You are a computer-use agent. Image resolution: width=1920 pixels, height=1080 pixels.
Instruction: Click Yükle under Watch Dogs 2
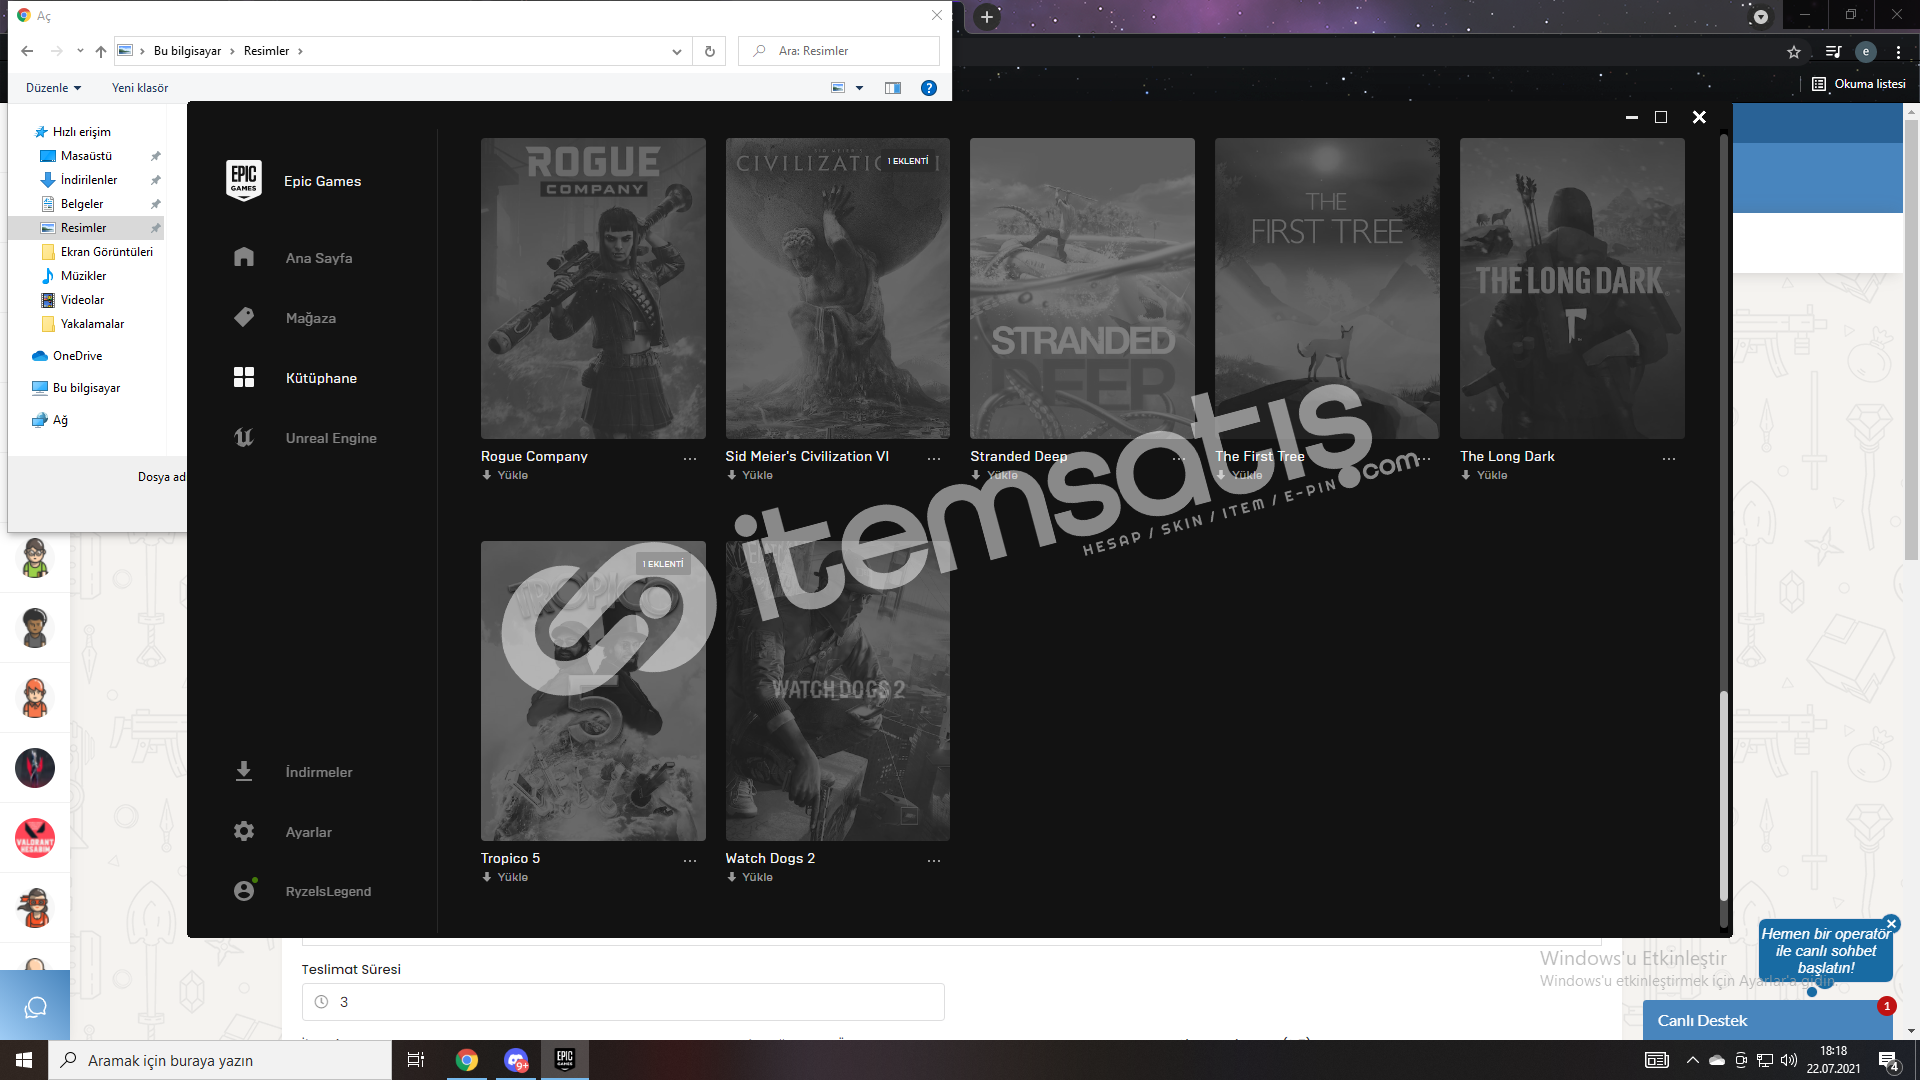pos(750,877)
